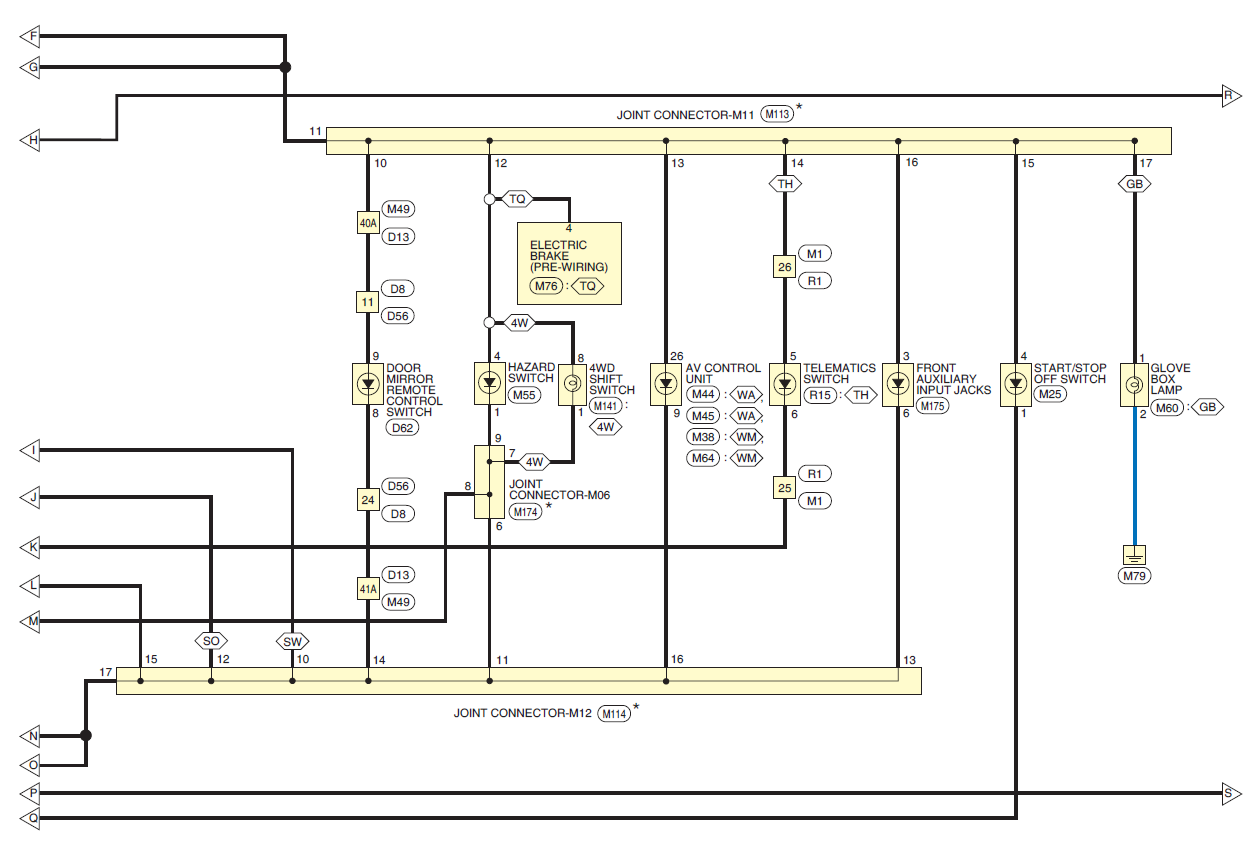Click the TELEMATICS SWITCH label text

click(841, 374)
